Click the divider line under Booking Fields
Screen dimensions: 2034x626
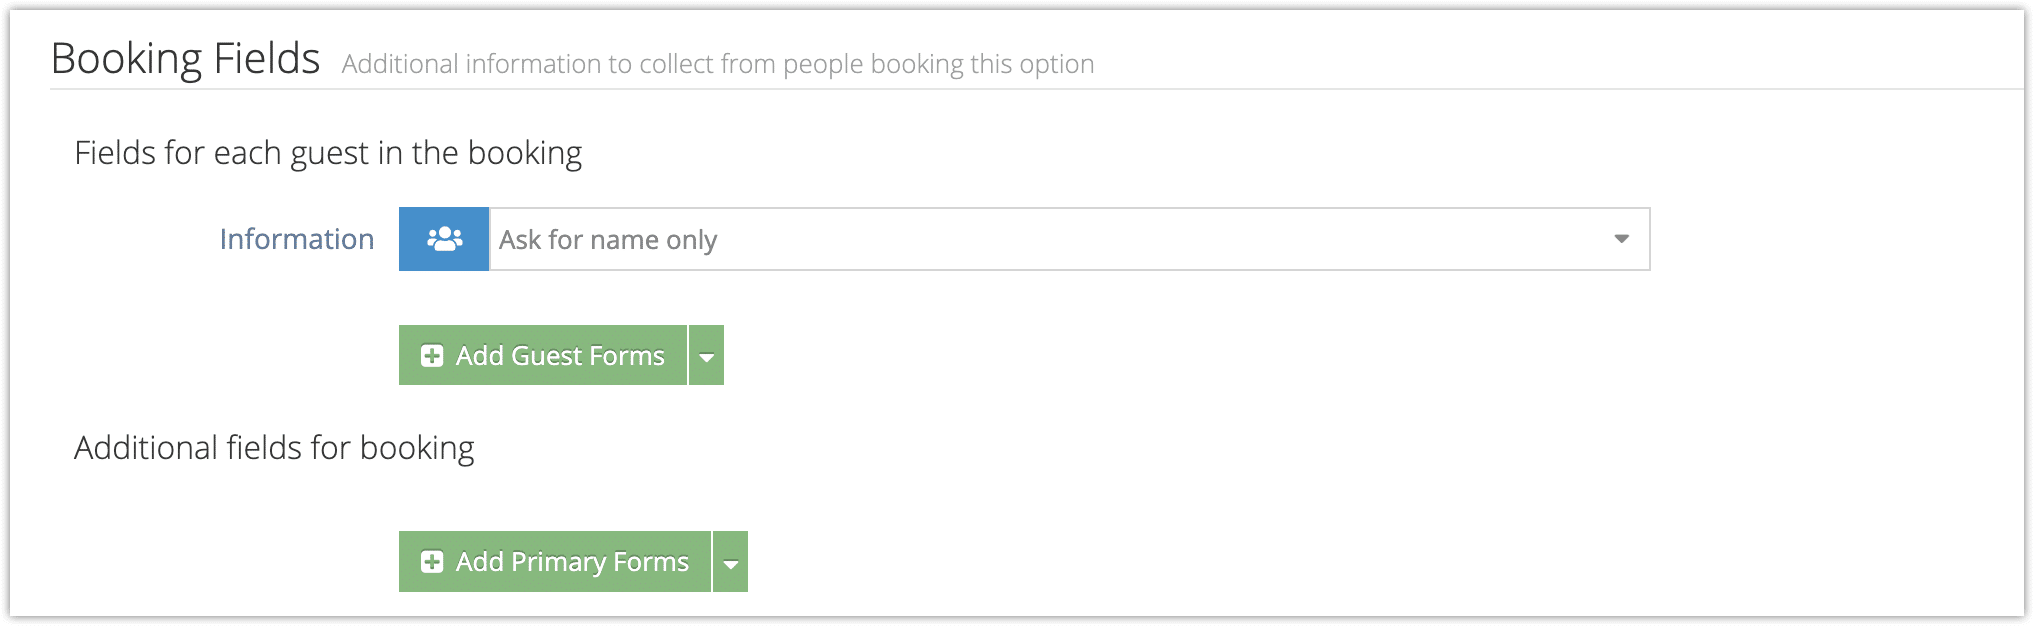pos(1036,89)
